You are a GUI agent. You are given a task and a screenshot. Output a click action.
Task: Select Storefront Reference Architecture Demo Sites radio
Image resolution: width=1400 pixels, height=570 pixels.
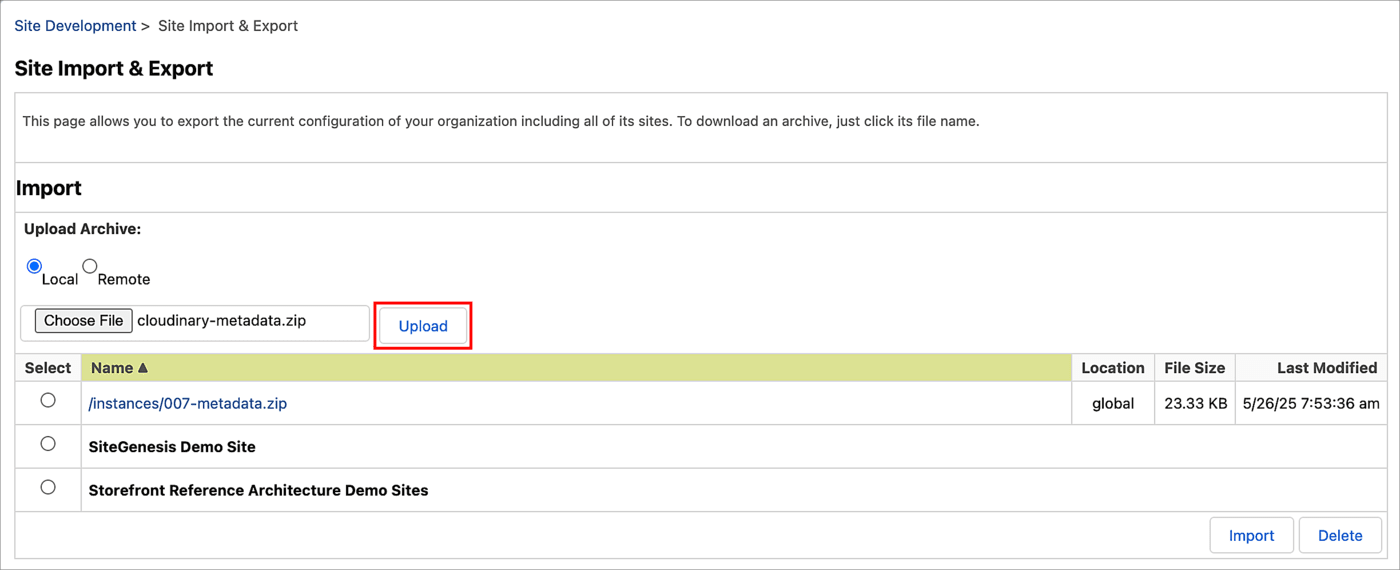click(x=48, y=487)
